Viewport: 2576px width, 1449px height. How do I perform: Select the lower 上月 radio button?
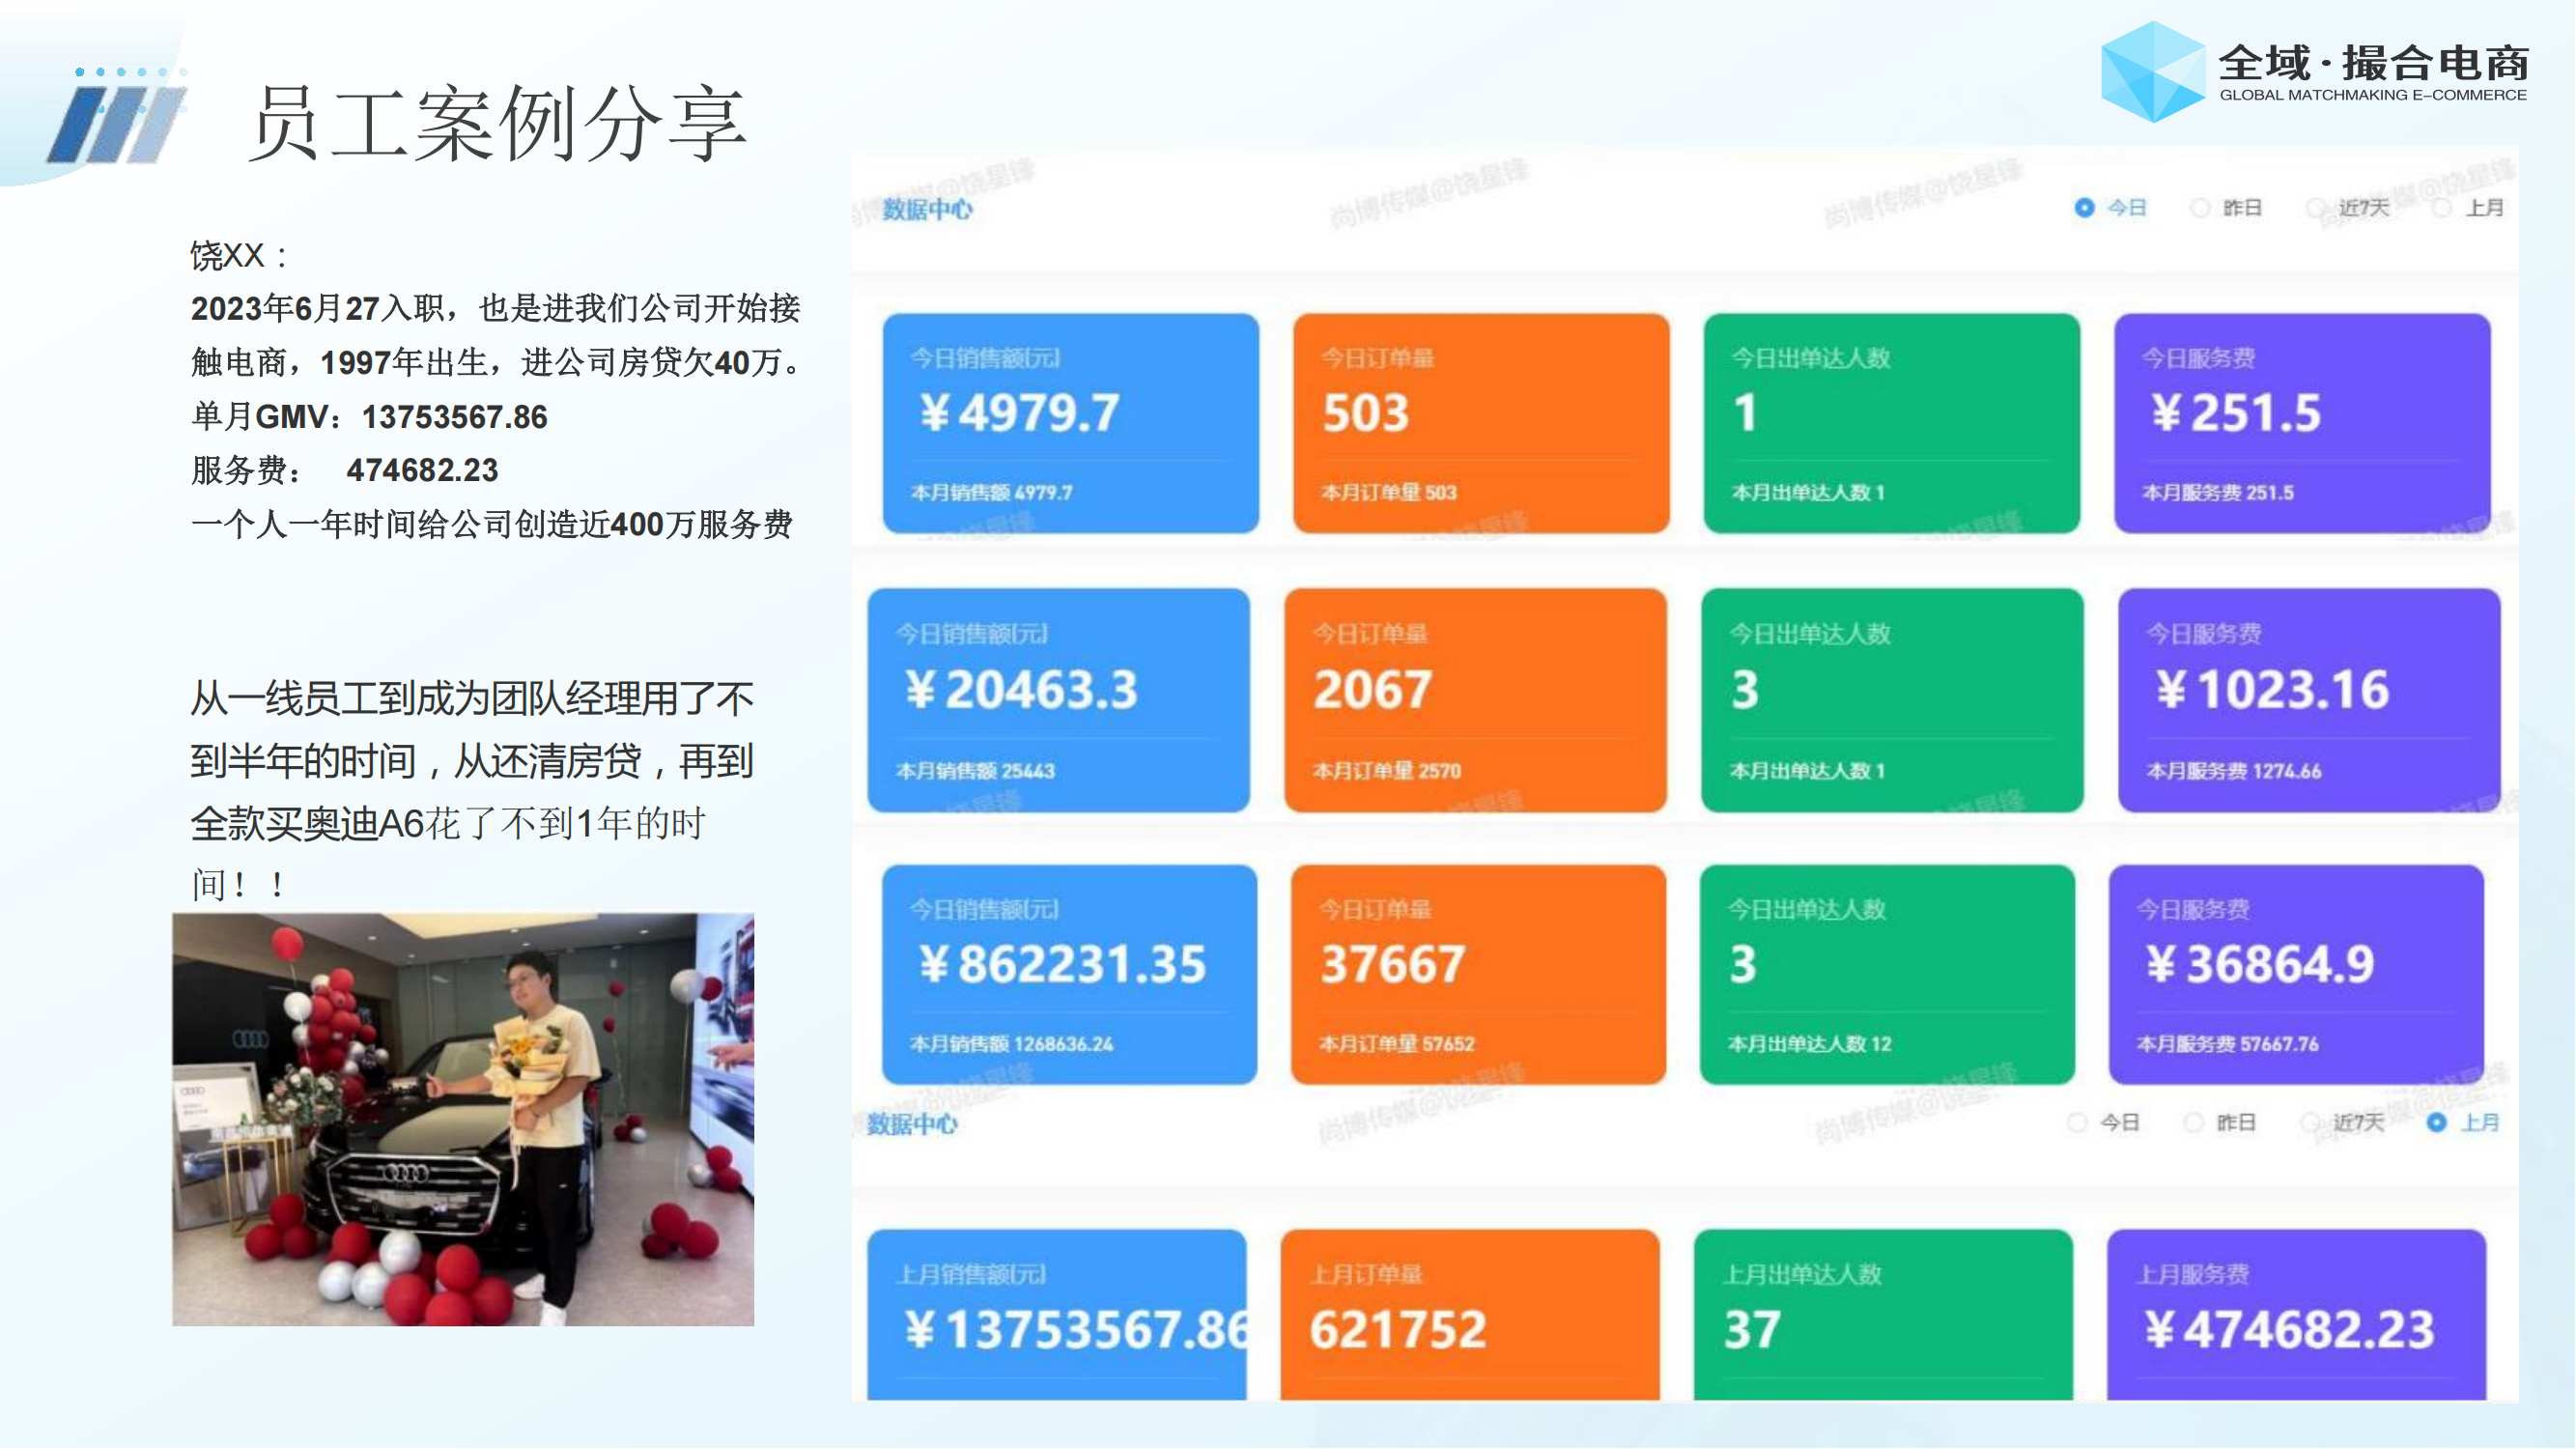[2437, 1123]
